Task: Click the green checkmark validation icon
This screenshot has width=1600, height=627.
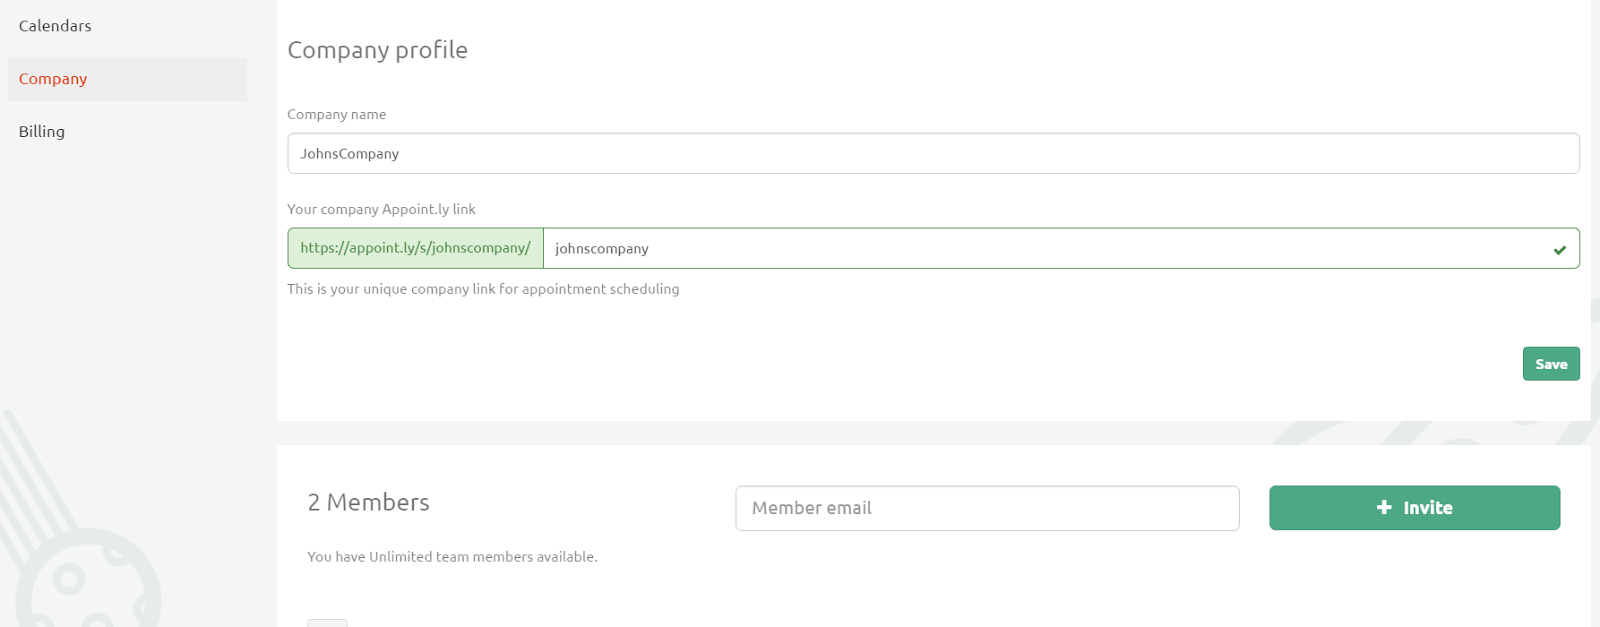Action: [1559, 250]
